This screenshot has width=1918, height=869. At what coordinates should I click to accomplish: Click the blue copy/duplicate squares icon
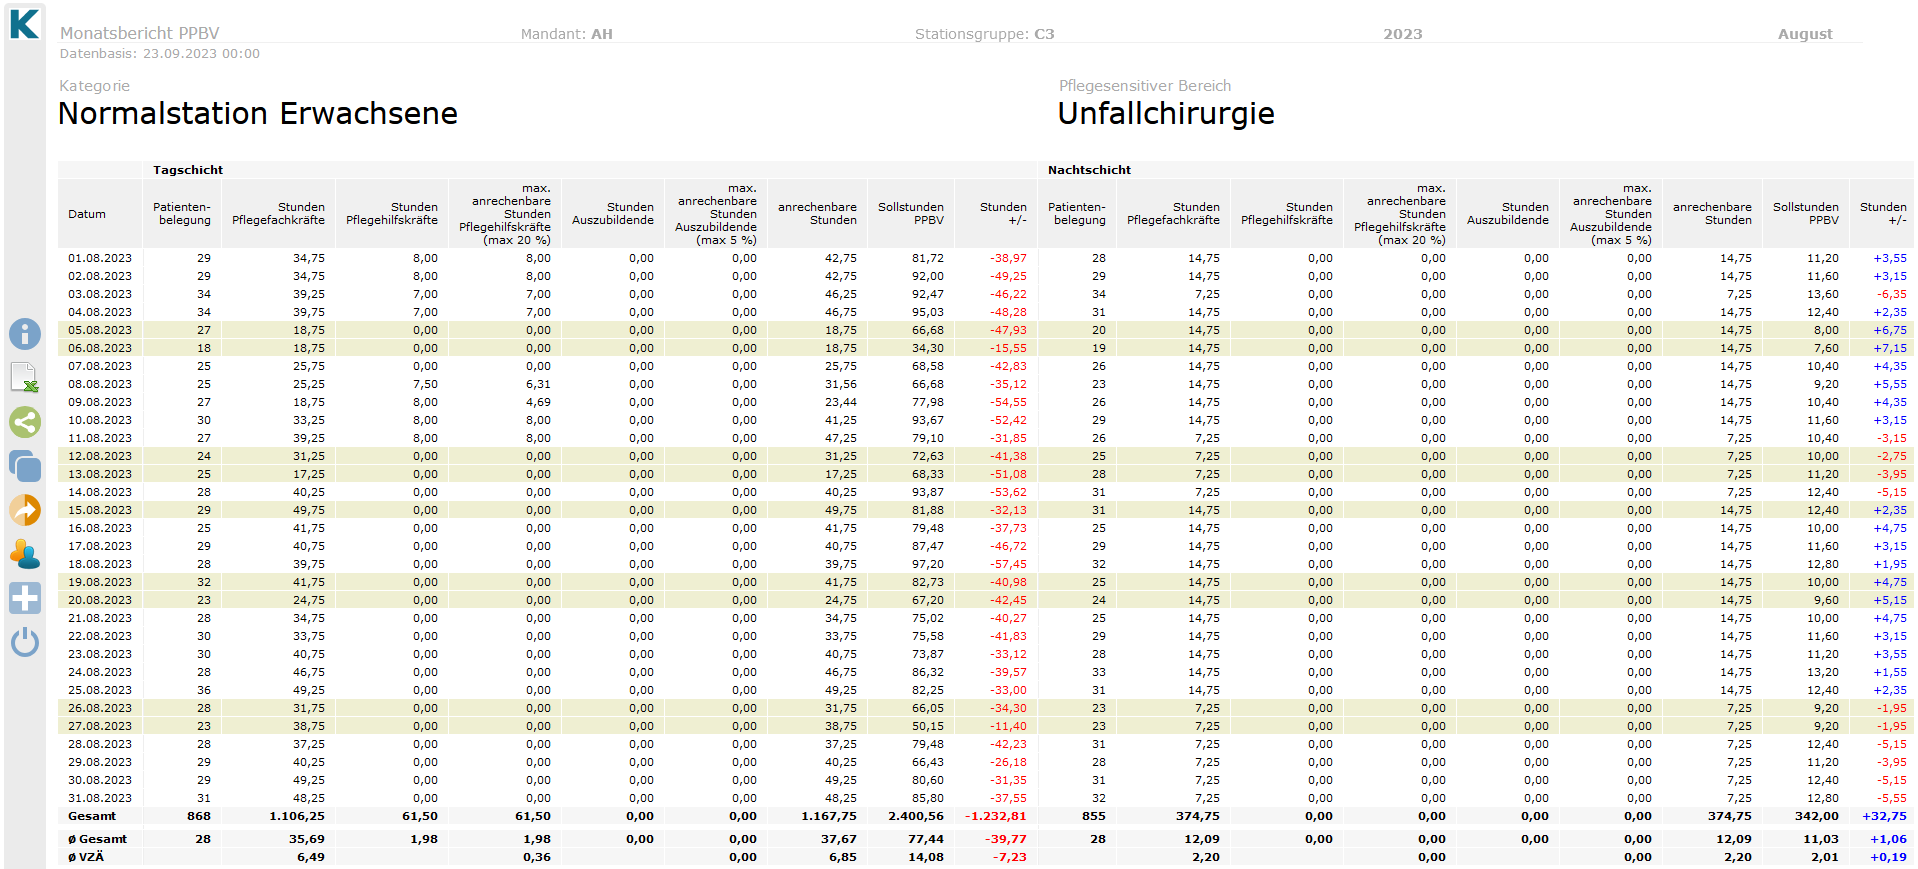click(25, 466)
